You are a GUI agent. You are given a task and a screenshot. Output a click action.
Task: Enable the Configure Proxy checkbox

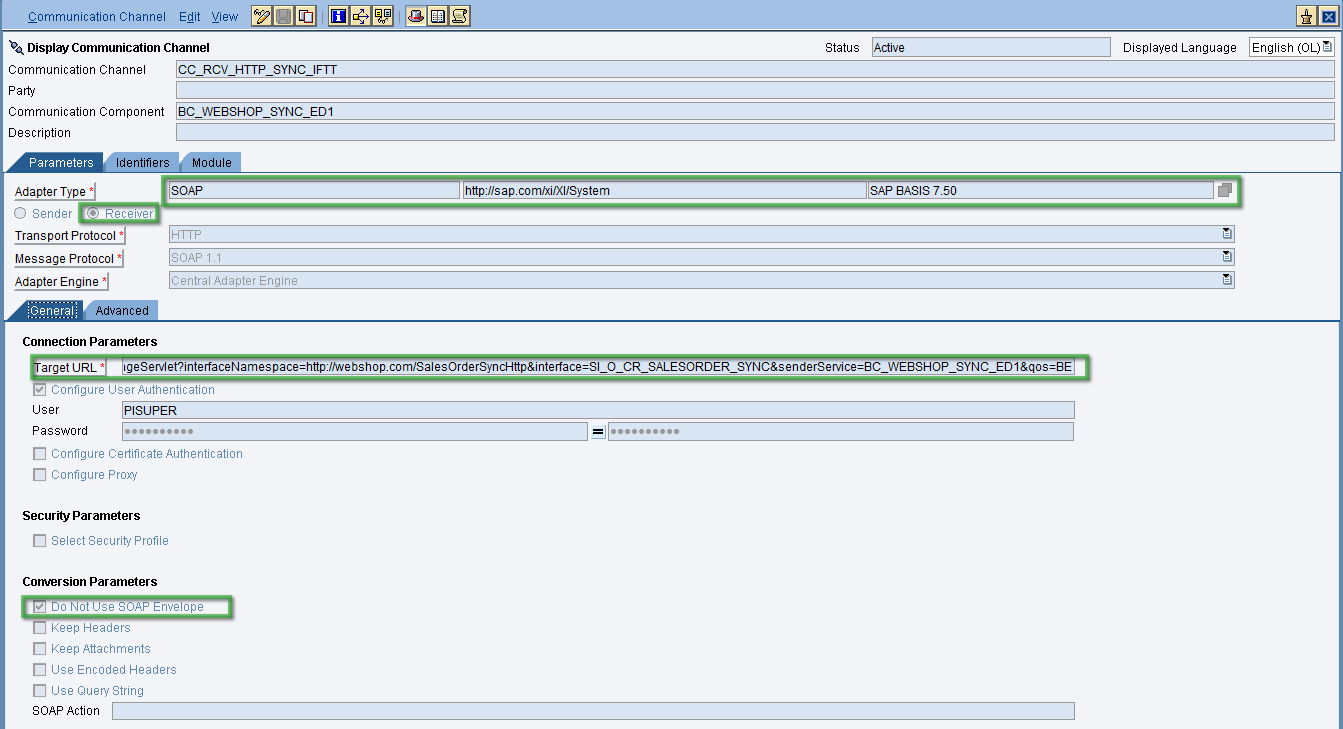click(40, 475)
